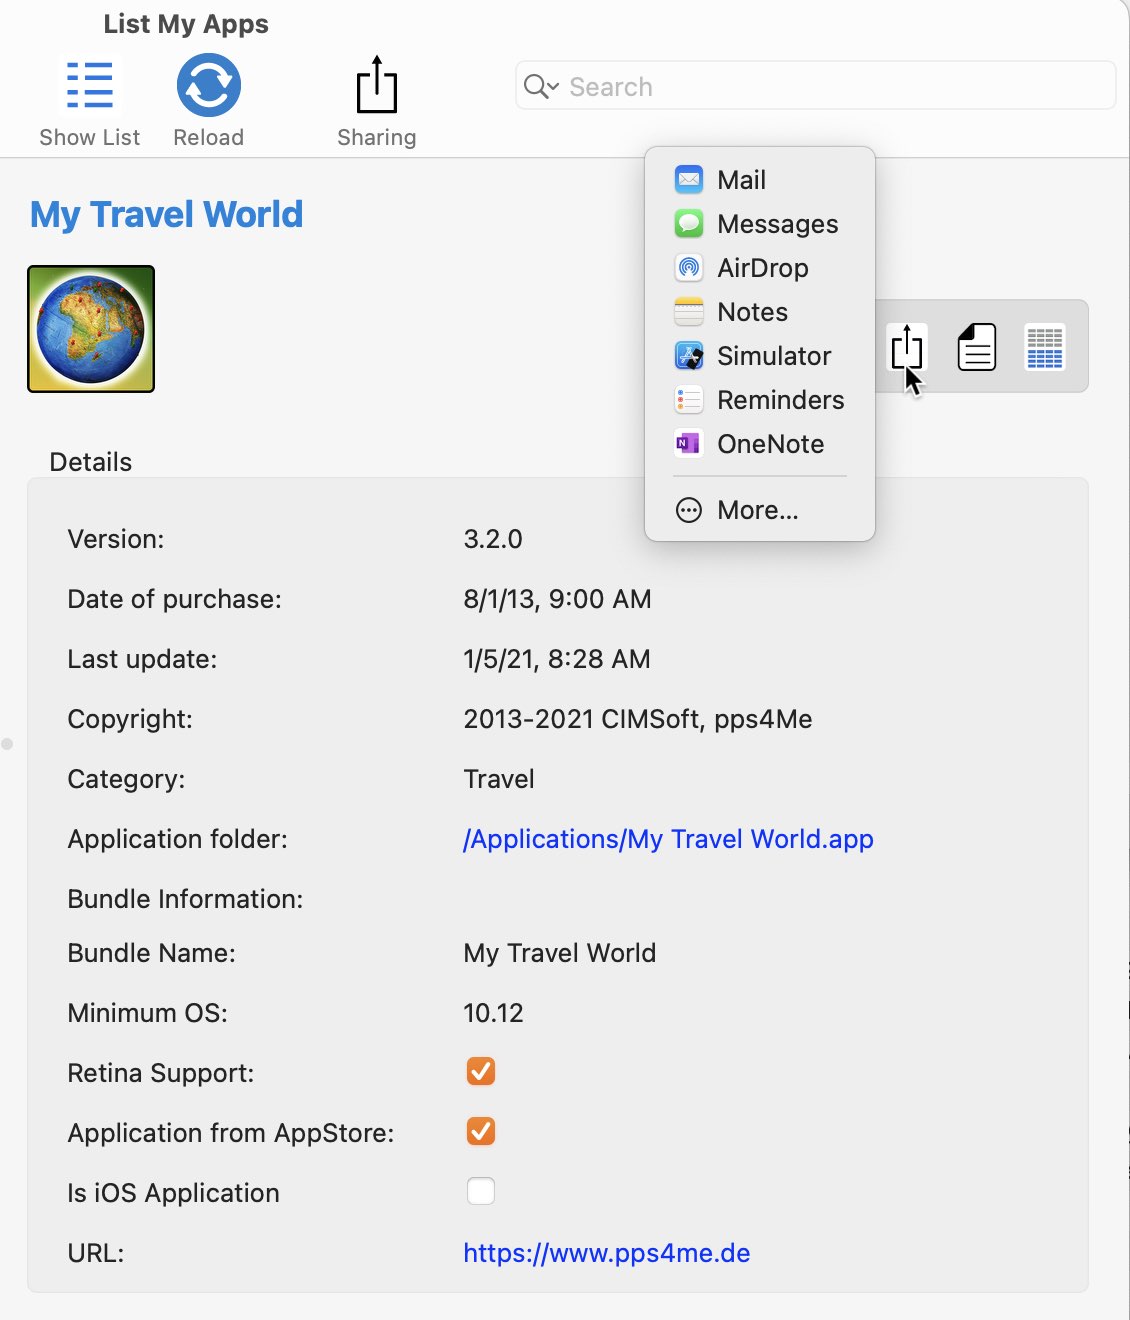Click the Travel category value
This screenshot has width=1130, height=1320.
coord(499,779)
